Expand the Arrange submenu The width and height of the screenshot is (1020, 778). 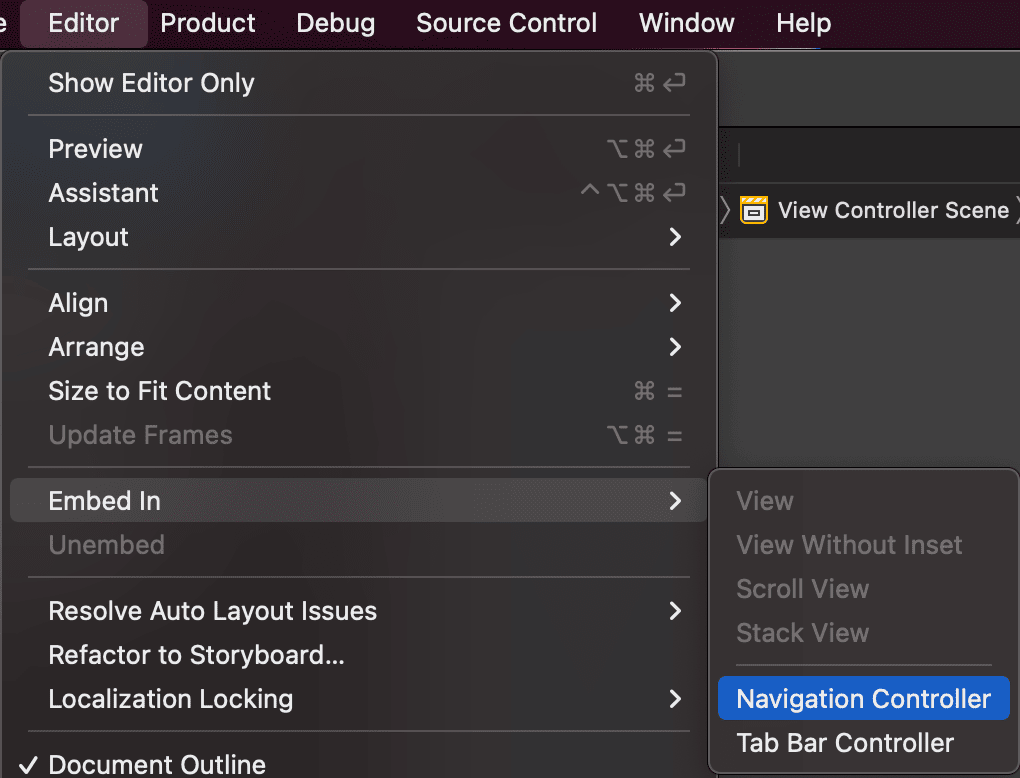coord(359,347)
